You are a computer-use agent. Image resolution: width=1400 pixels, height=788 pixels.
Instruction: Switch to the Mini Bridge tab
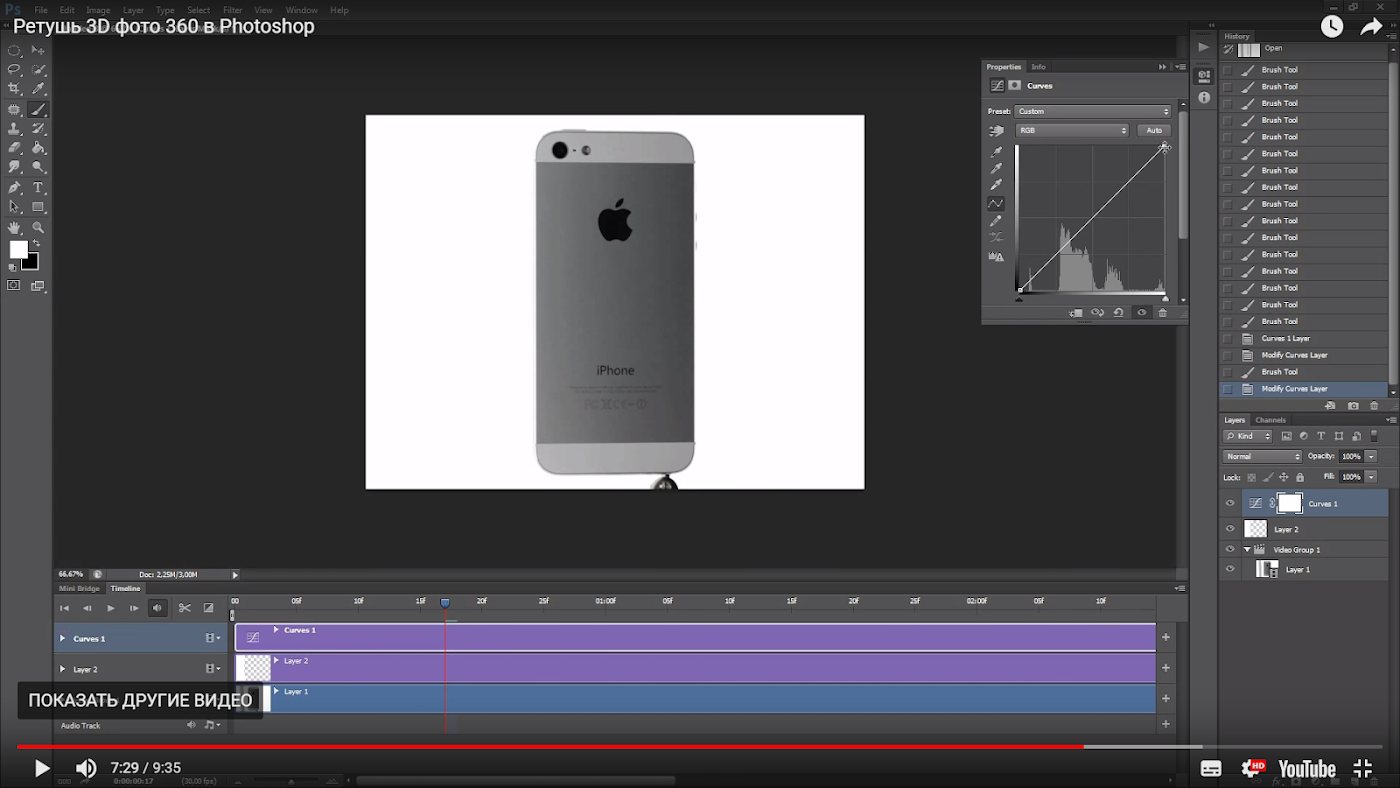(80, 588)
